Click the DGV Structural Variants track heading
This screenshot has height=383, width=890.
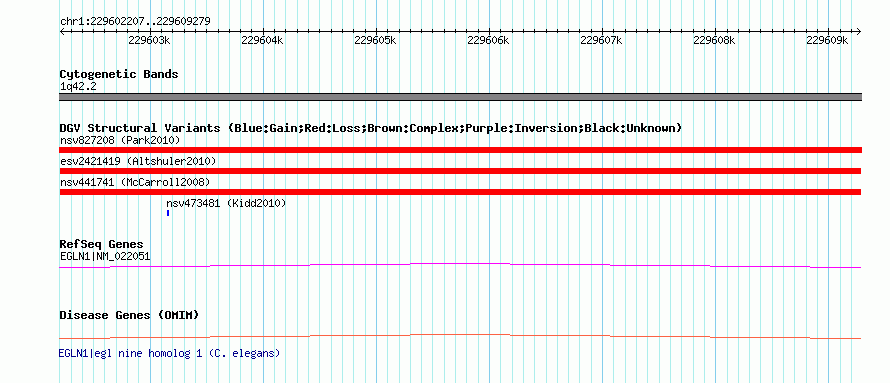371,128
